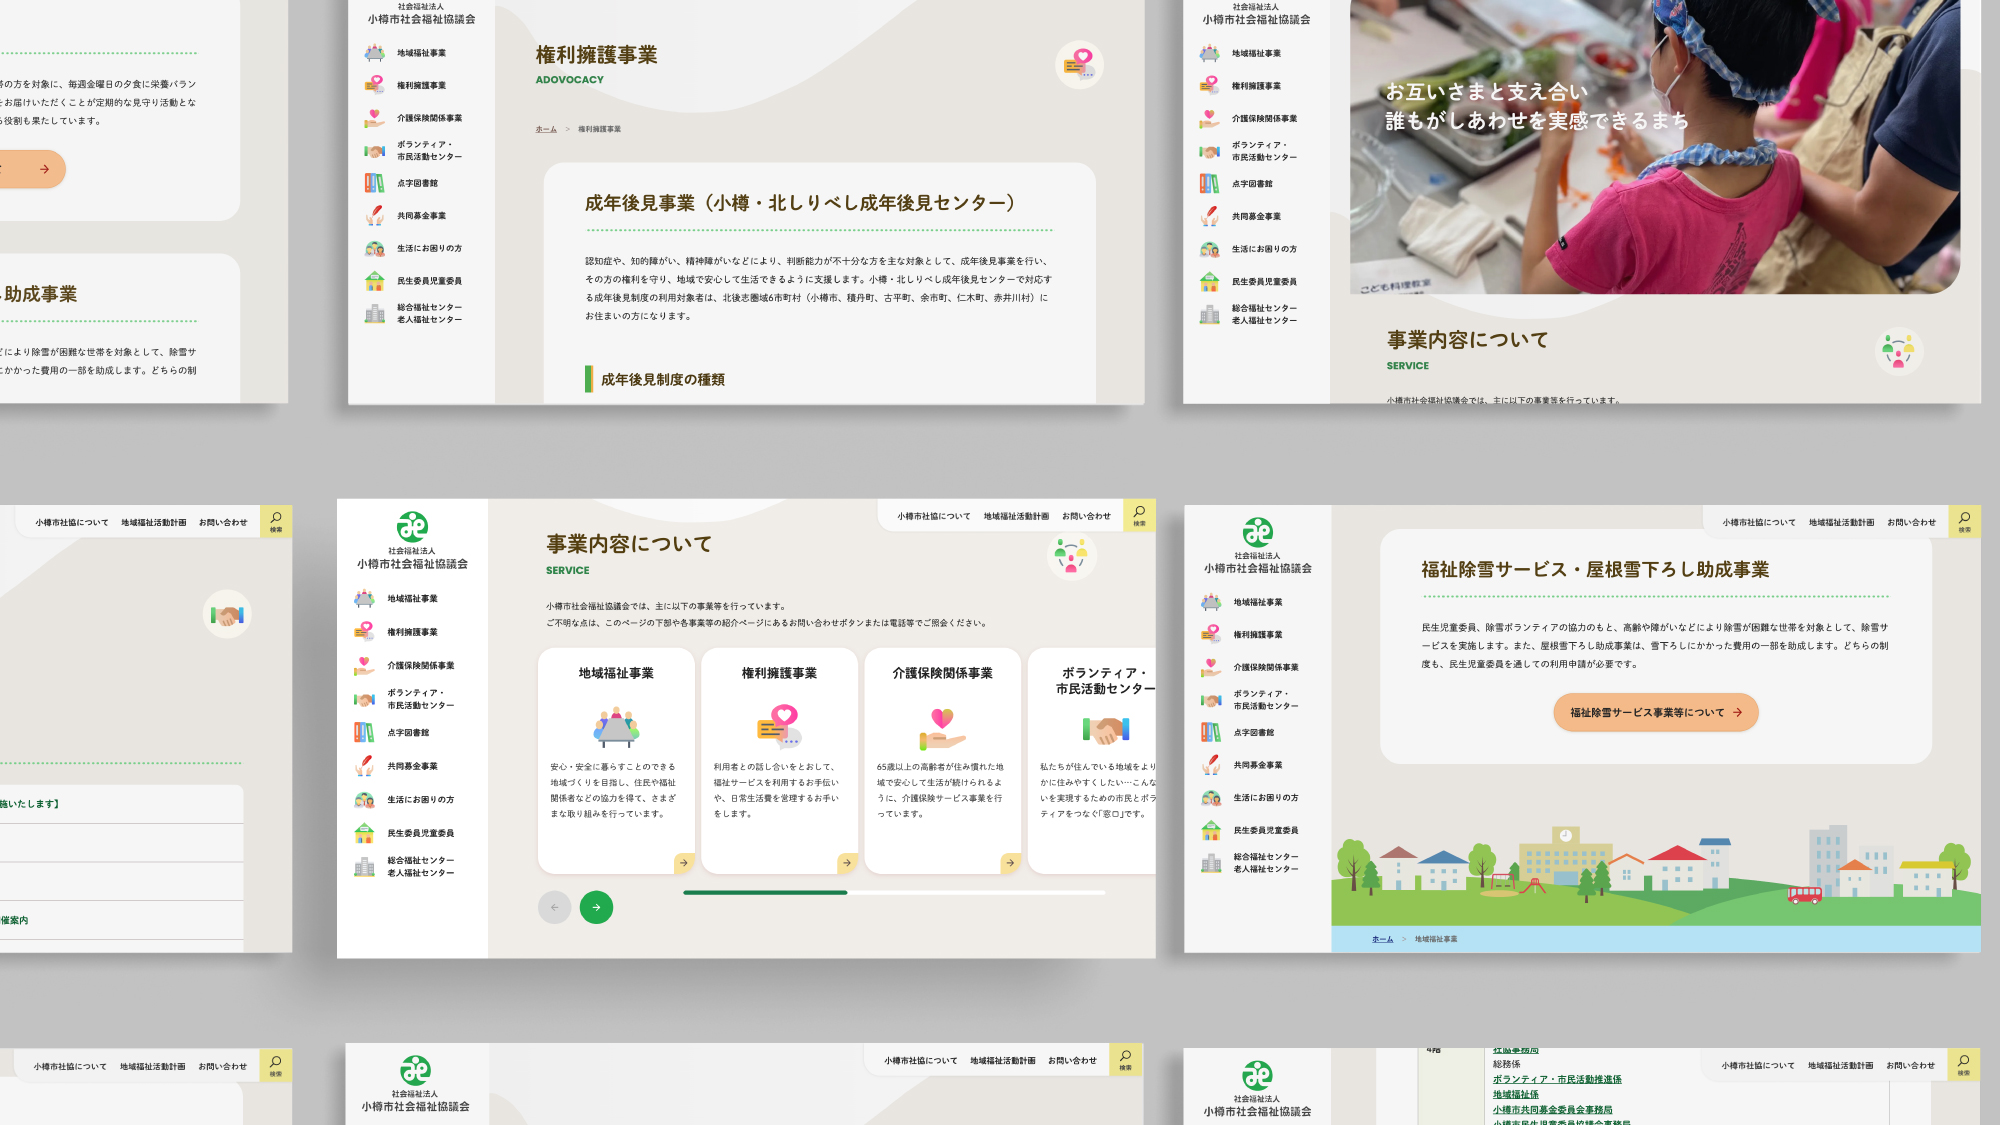The image size is (2000, 1125).
Task: Open 小樽市社協について on the snow-removal page nav
Action: pyautogui.click(x=1759, y=522)
